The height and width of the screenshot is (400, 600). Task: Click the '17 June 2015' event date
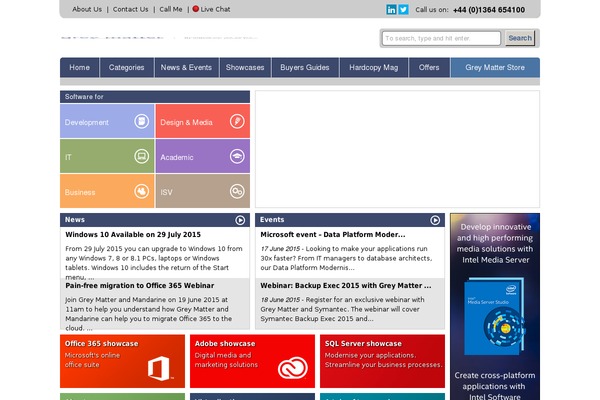tap(280, 249)
